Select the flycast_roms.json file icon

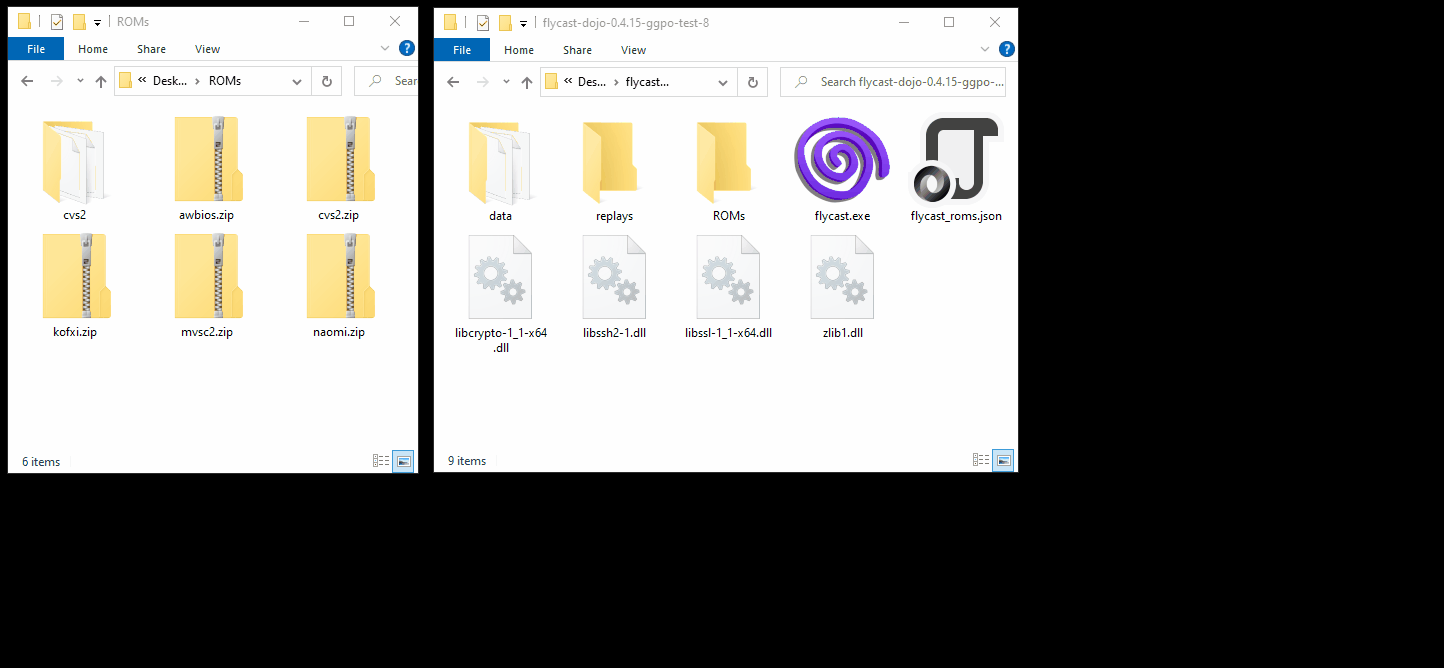tap(956, 161)
